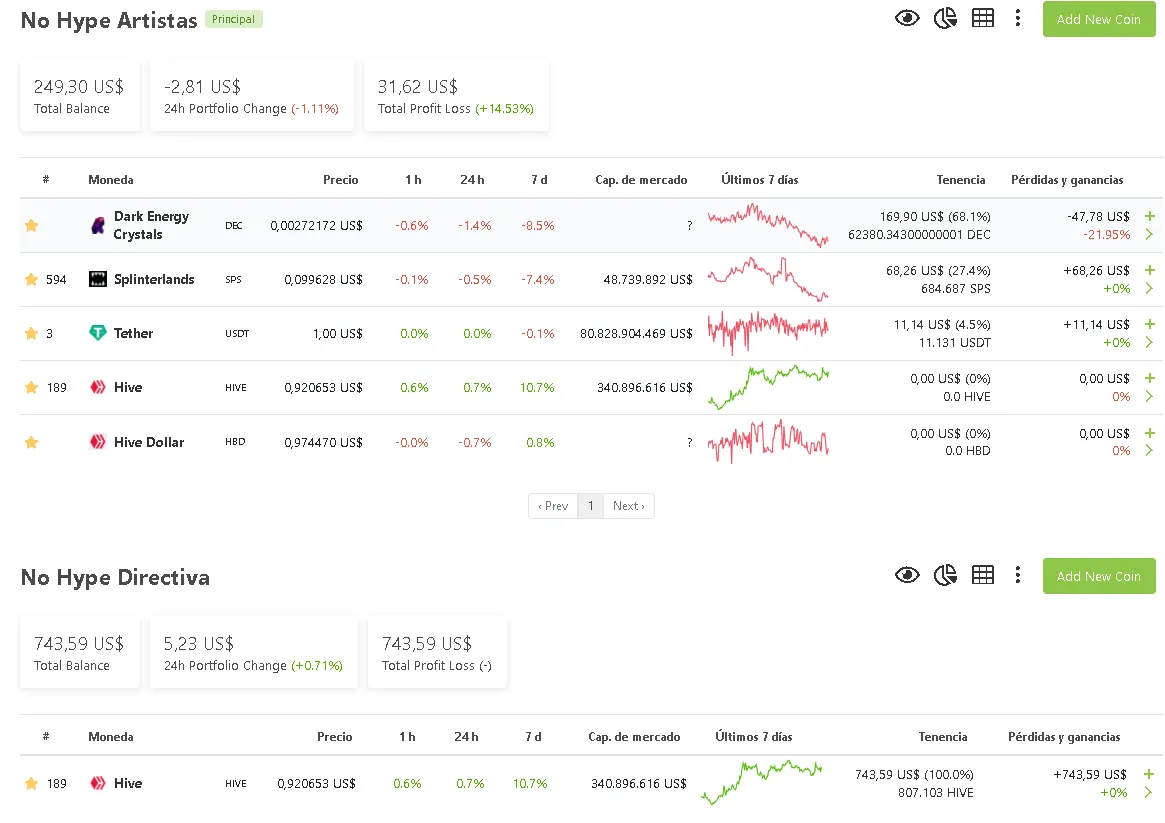
Task: Click the 743,59 US$ Total Balance card
Action: point(79,653)
